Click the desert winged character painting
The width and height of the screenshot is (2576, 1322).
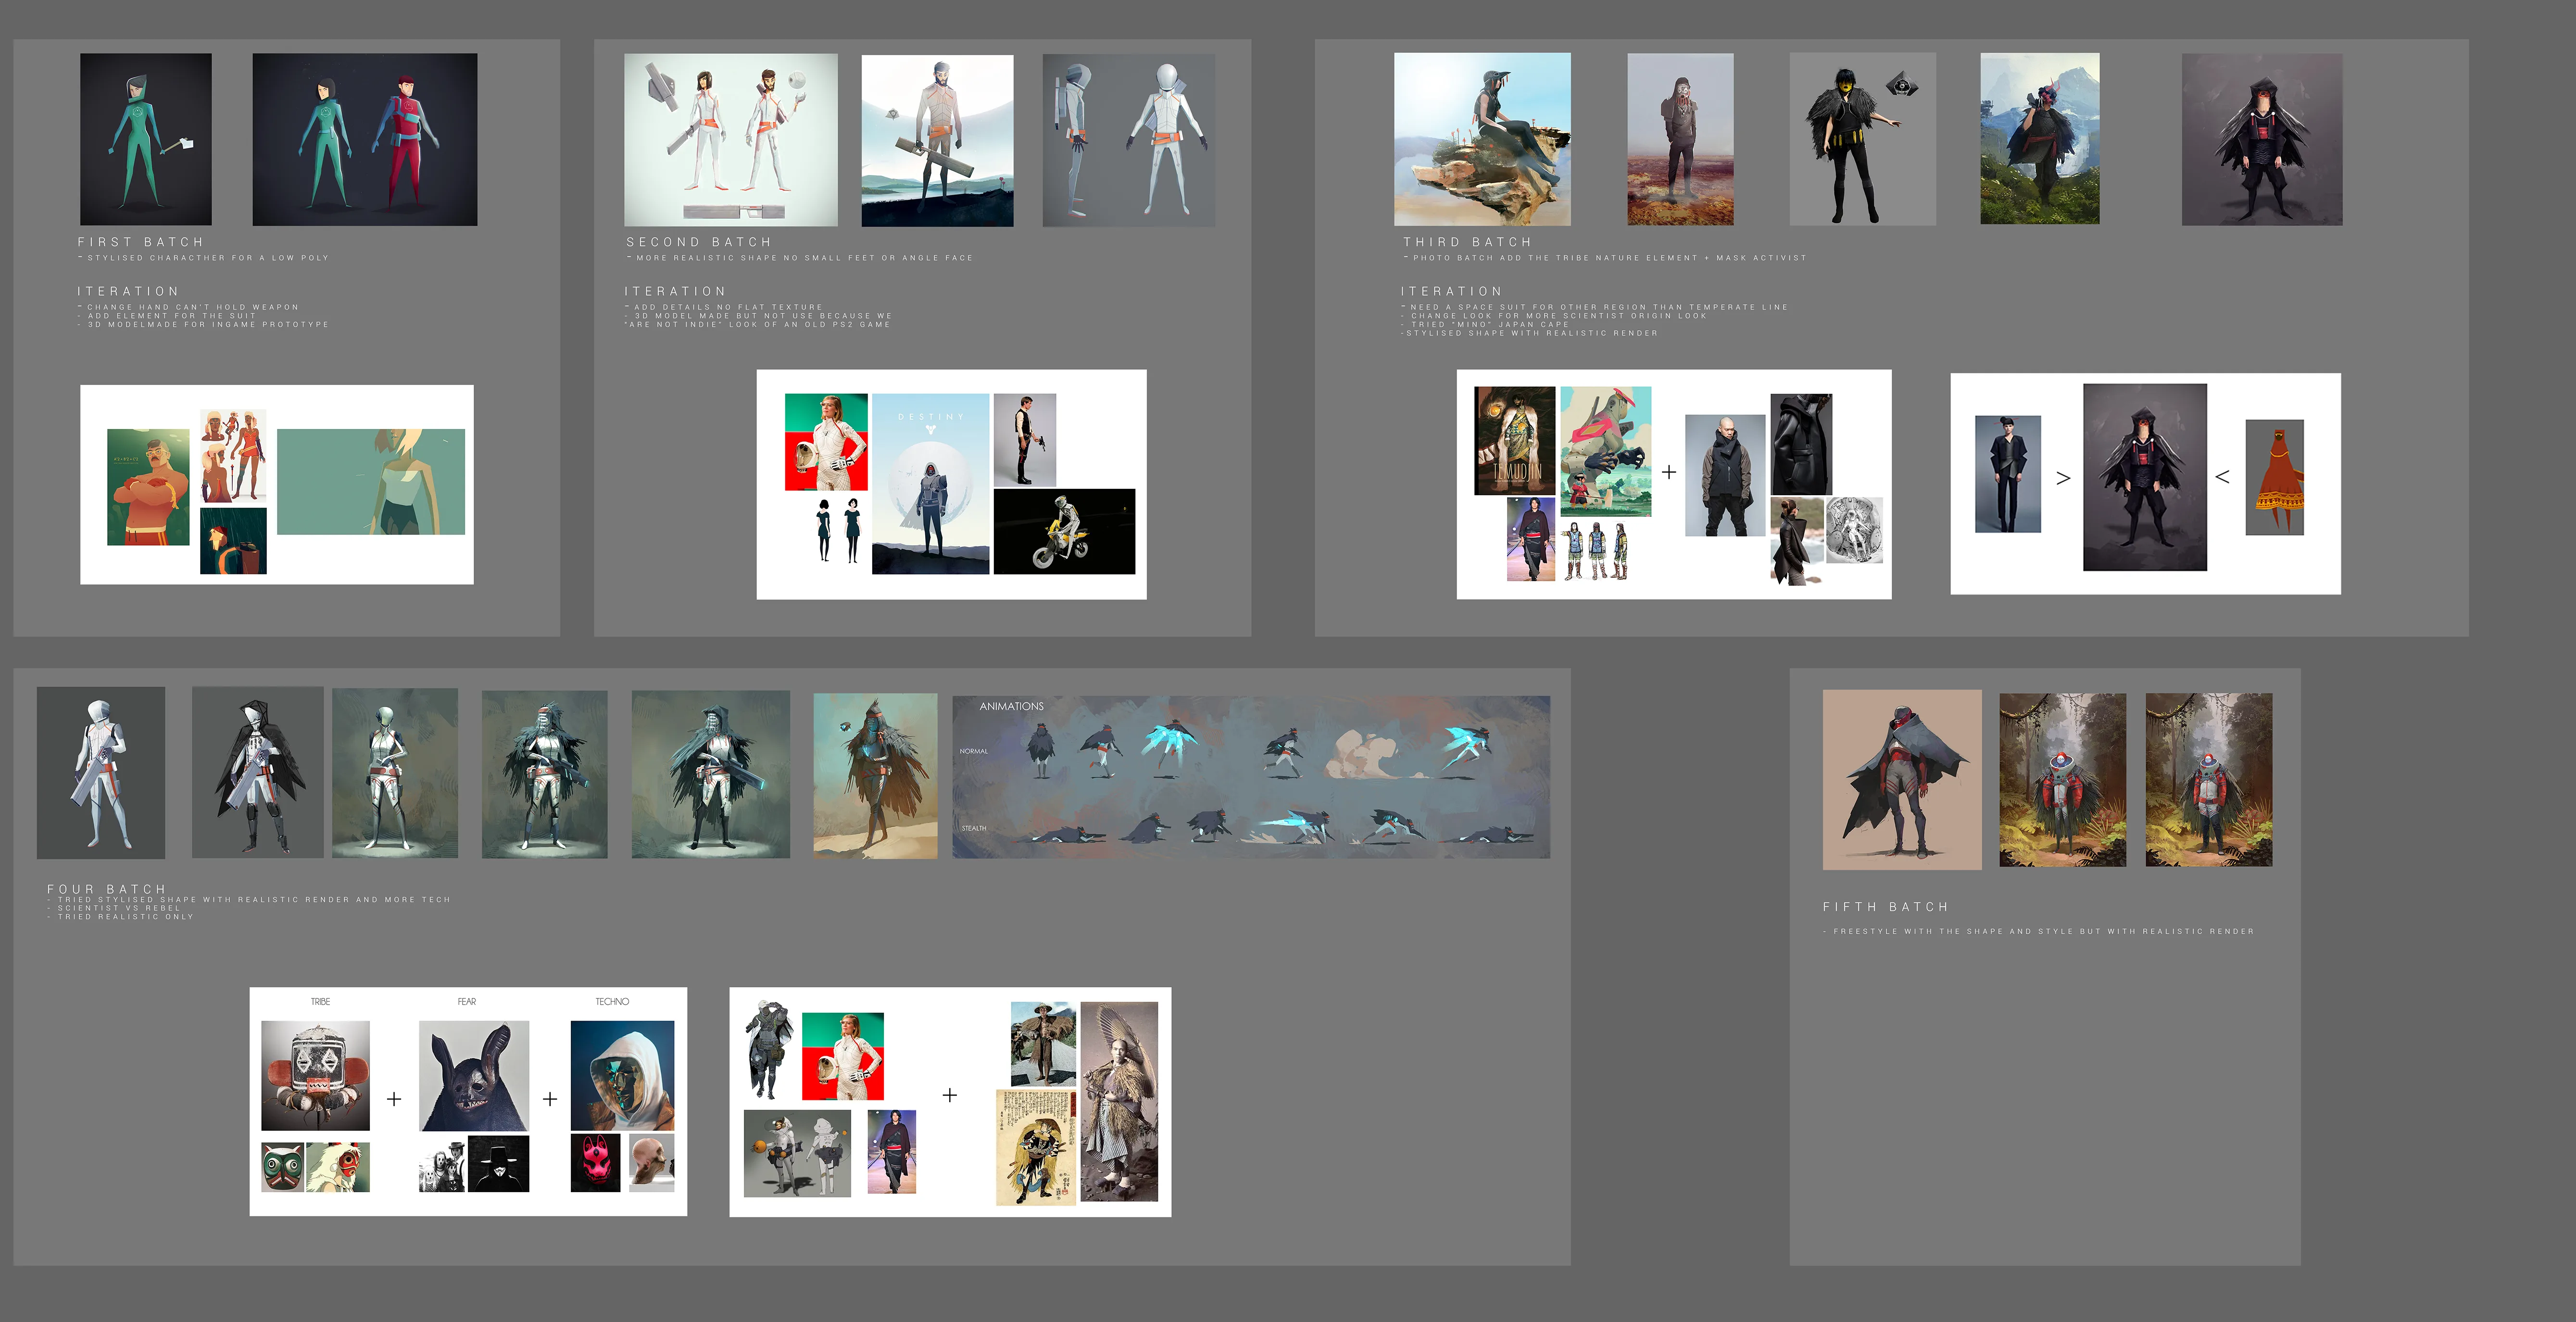(875, 776)
